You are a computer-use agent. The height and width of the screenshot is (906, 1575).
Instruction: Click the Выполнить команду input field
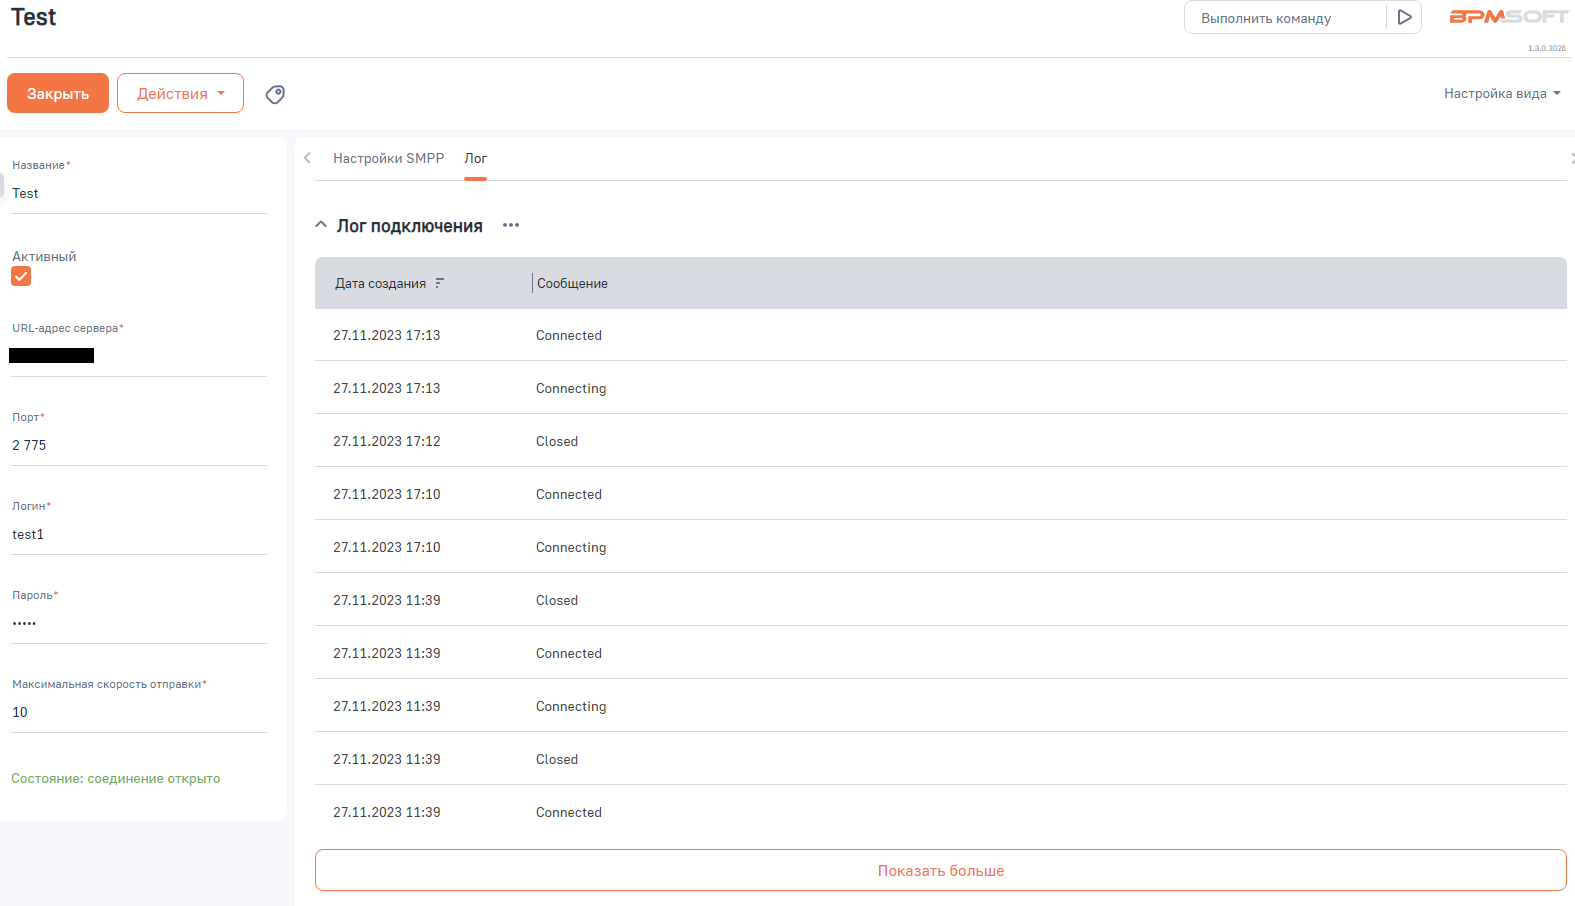[x=1285, y=18]
